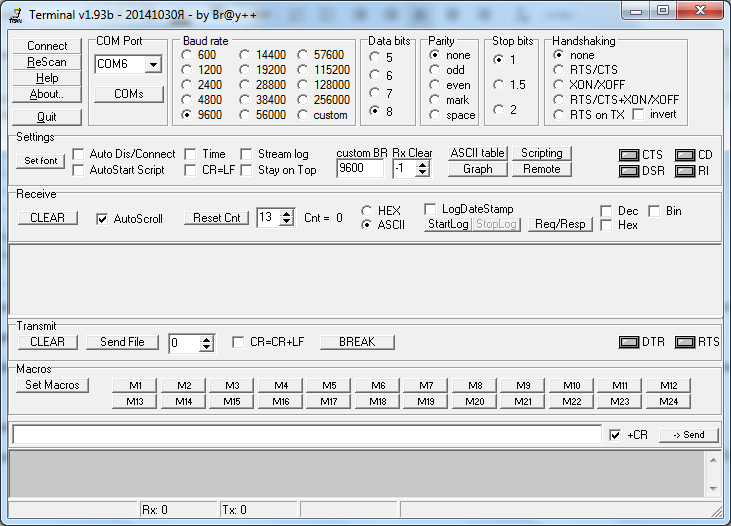This screenshot has width=731, height=526.
Task: Select baud rate 115200
Action: pos(303,70)
